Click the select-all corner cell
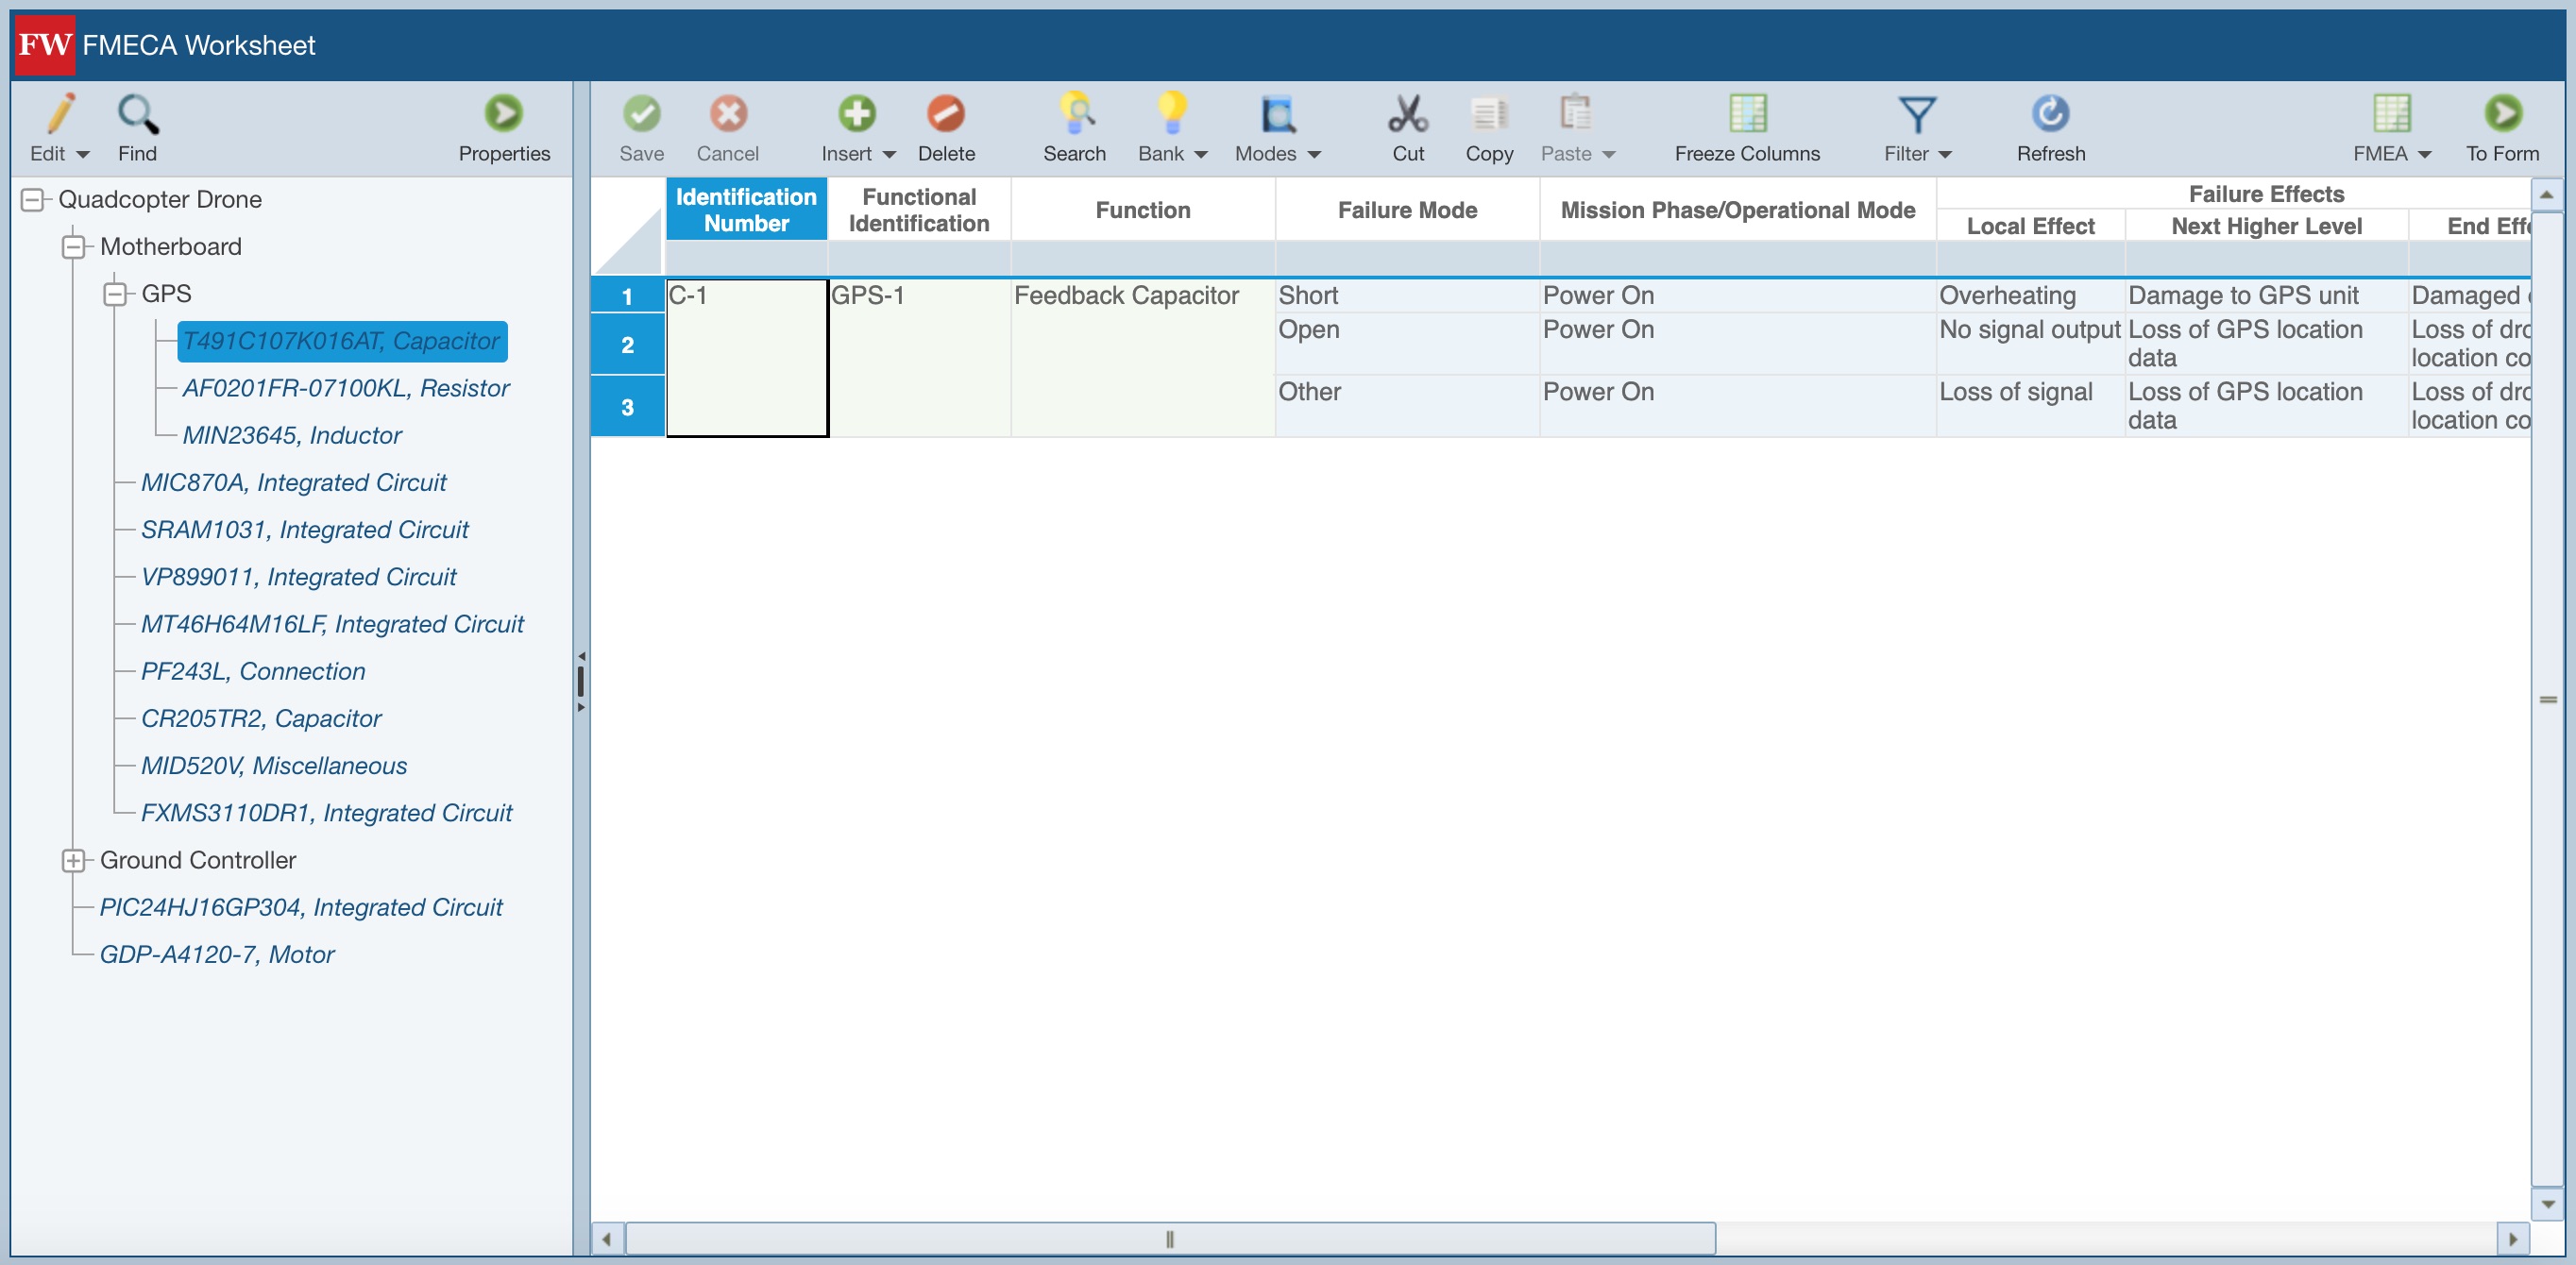Viewport: 2576px width, 1265px height. (627, 228)
